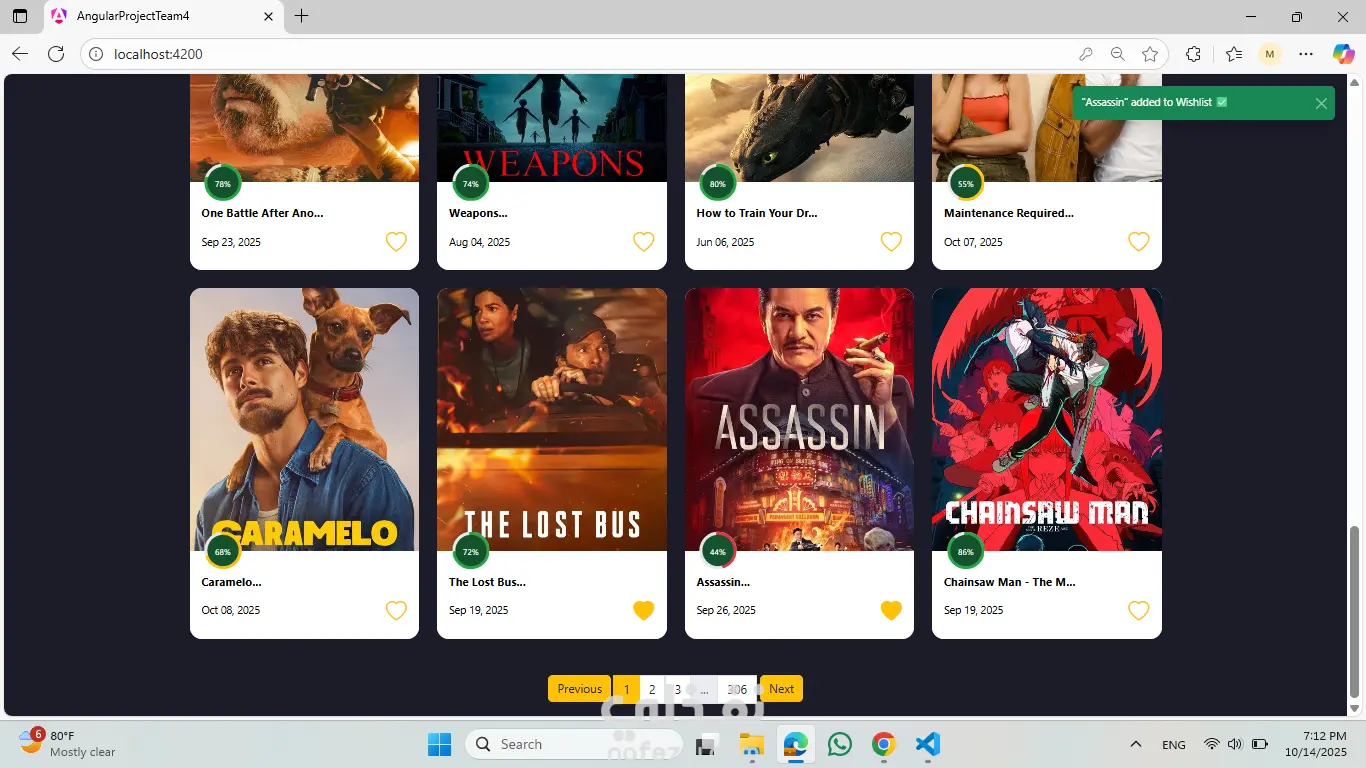Switch to Microsoft Edge in taskbar
Screen dimensions: 1366x768
tap(795, 744)
